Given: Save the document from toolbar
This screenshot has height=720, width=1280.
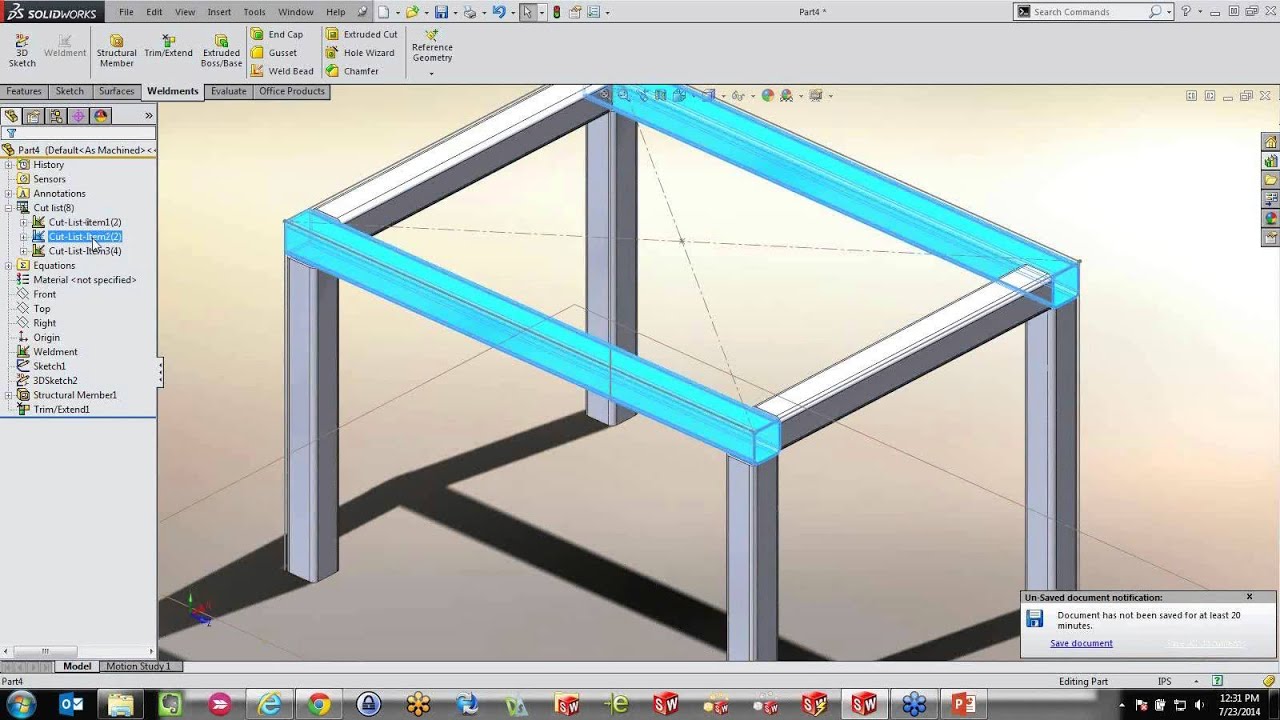Looking at the screenshot, I should 441,12.
